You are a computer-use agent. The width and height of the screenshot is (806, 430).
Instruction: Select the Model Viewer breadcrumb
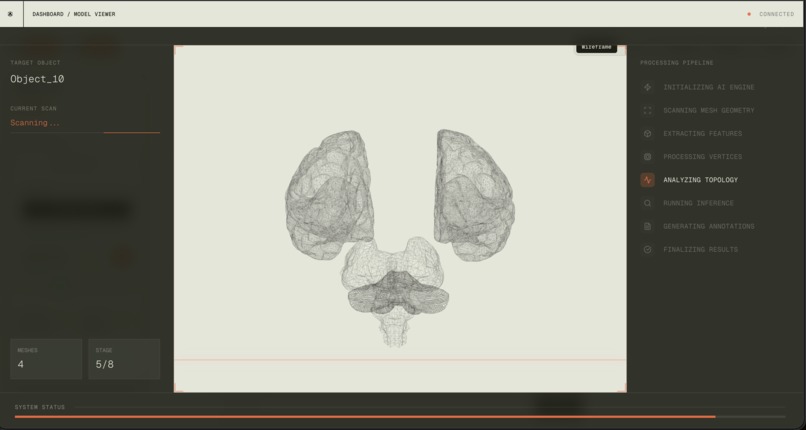94,14
